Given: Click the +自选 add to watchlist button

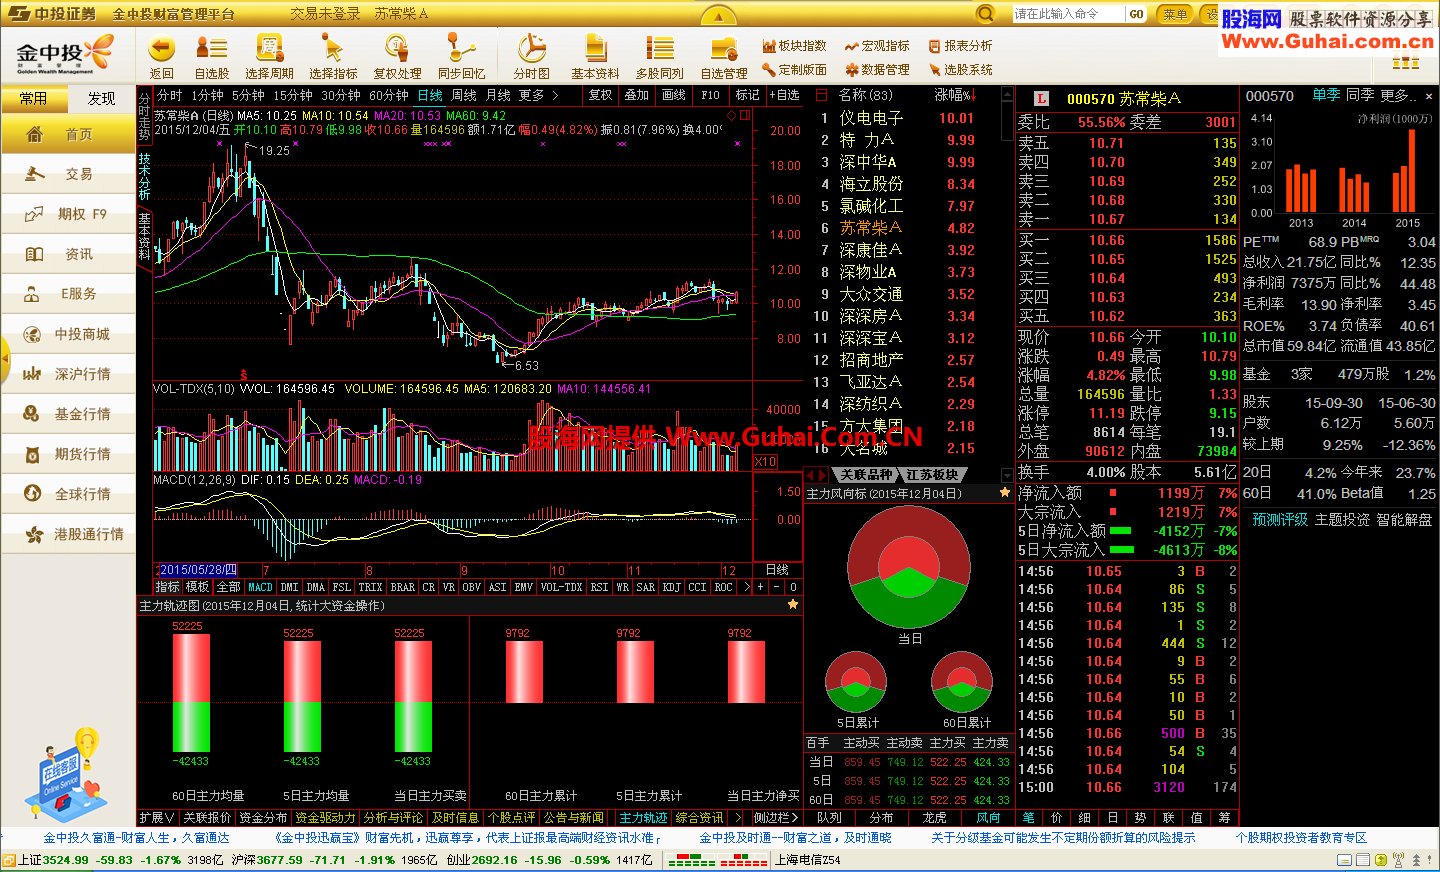Looking at the screenshot, I should click(x=783, y=95).
